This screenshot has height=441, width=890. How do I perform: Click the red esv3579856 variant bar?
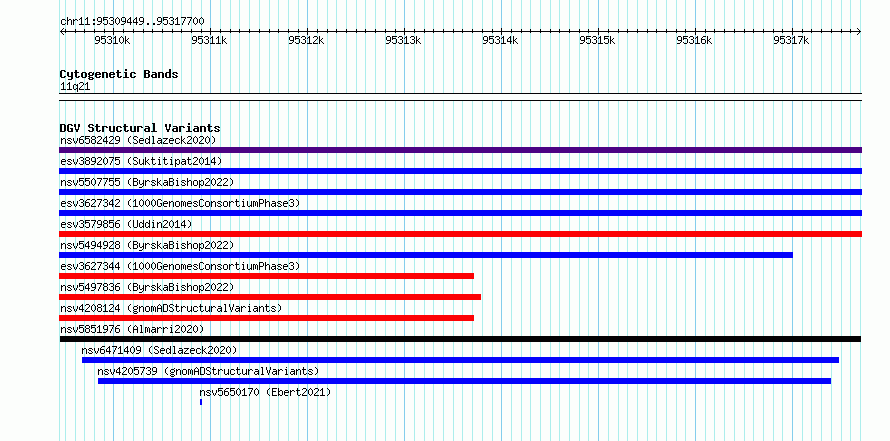point(460,234)
